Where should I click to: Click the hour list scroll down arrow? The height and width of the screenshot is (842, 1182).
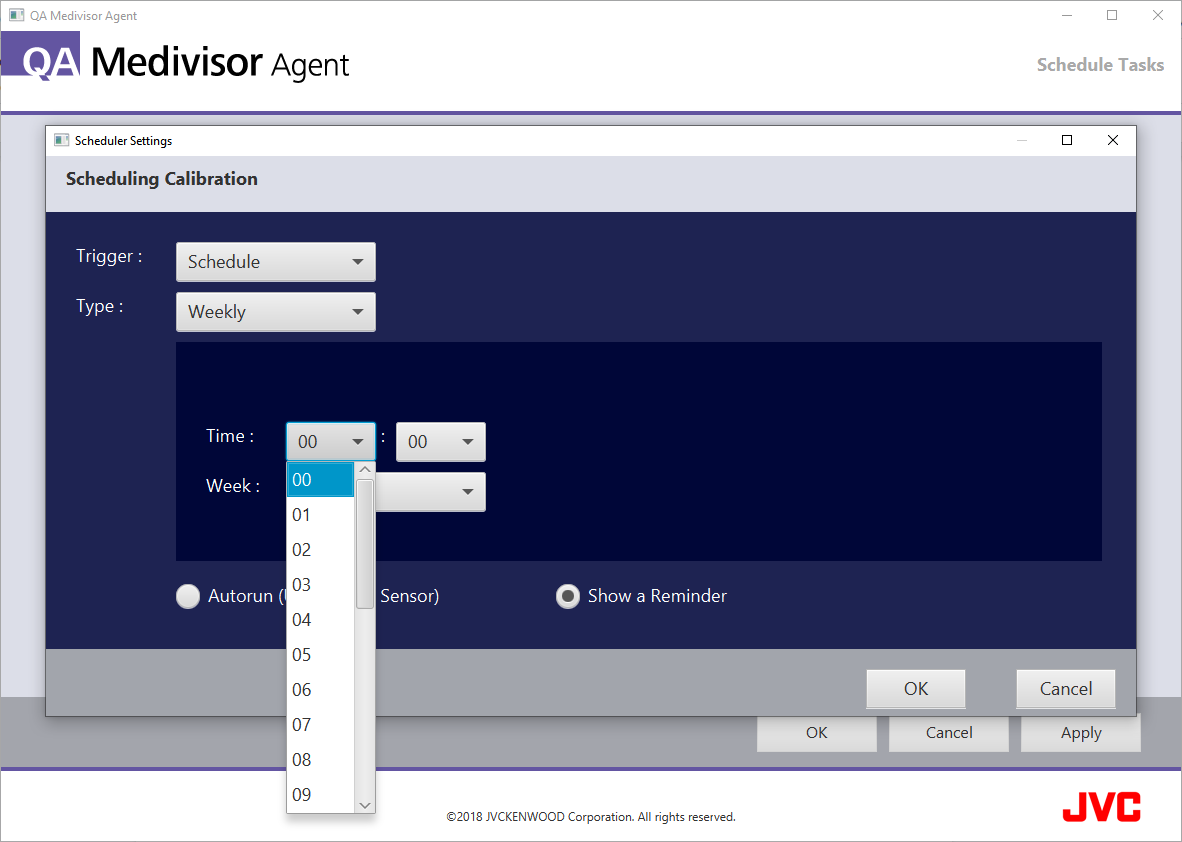[365, 805]
